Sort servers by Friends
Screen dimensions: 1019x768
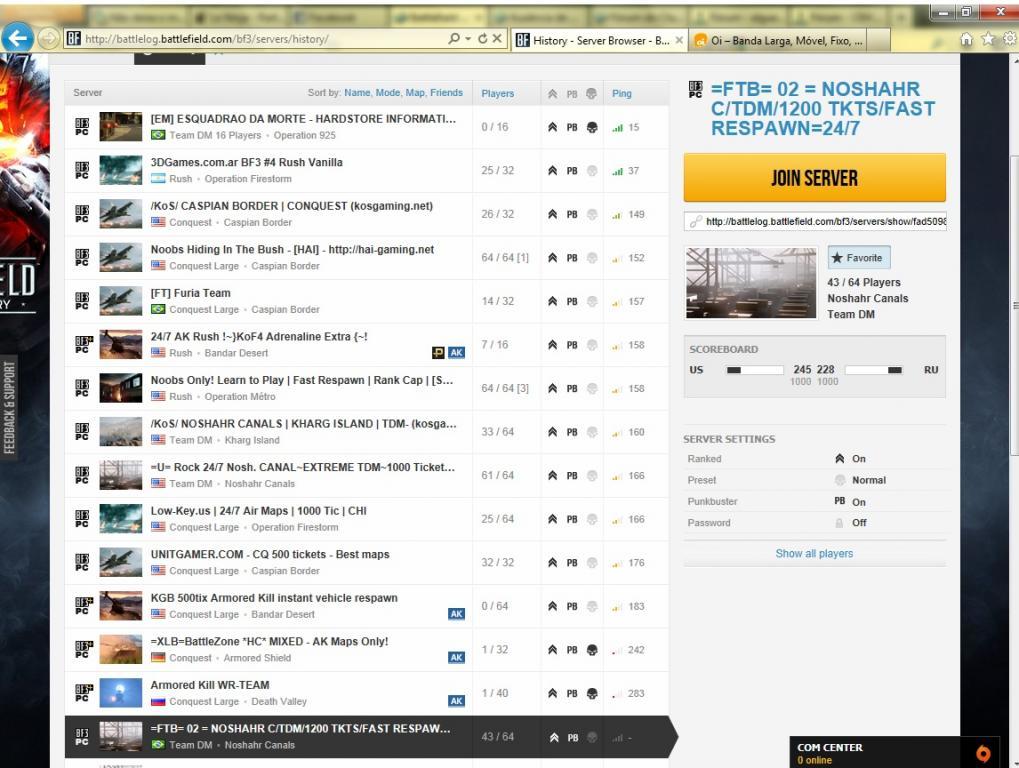point(446,92)
